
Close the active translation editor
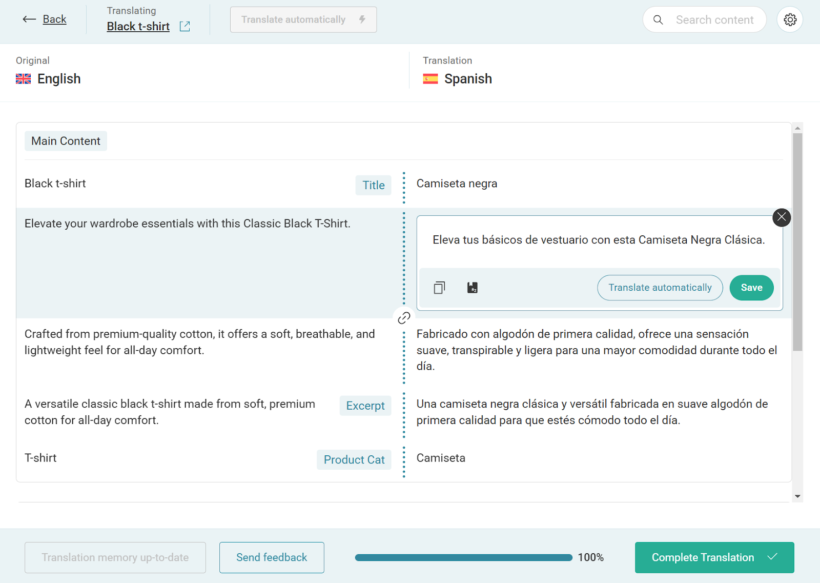[x=781, y=217]
